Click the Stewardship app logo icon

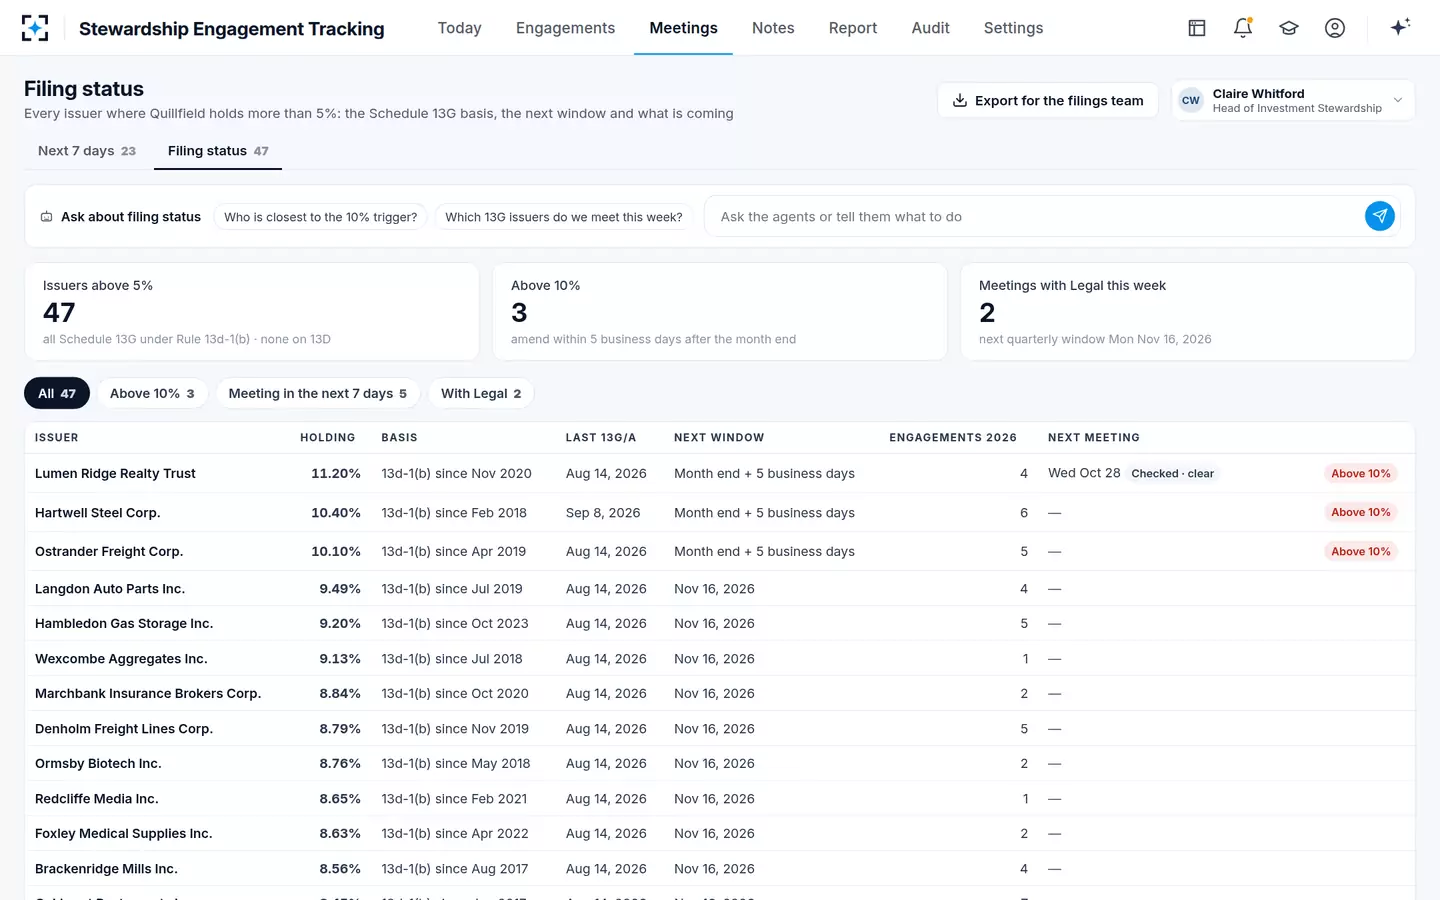(35, 28)
